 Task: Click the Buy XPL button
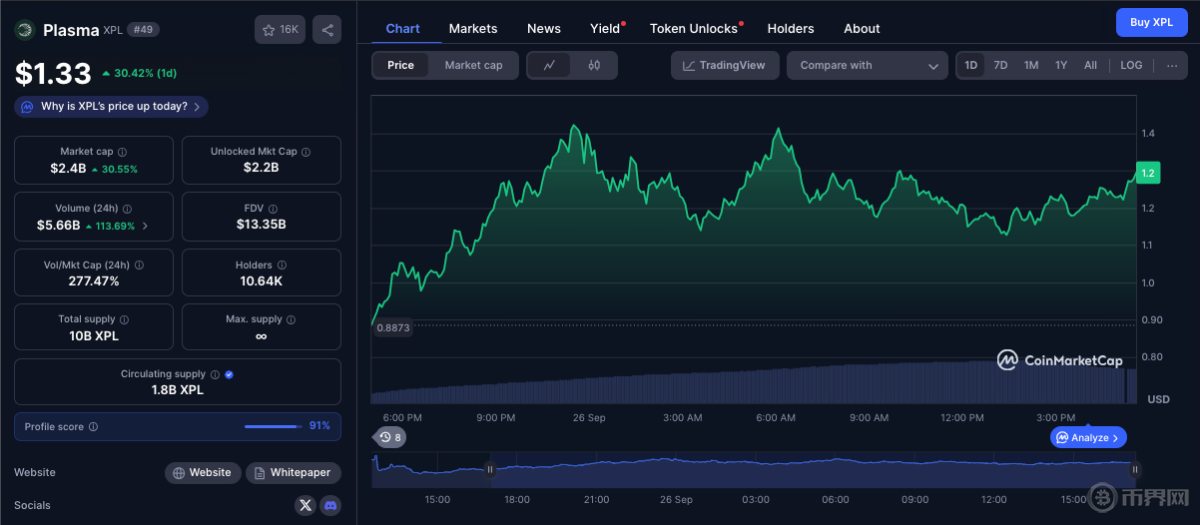(x=1151, y=22)
